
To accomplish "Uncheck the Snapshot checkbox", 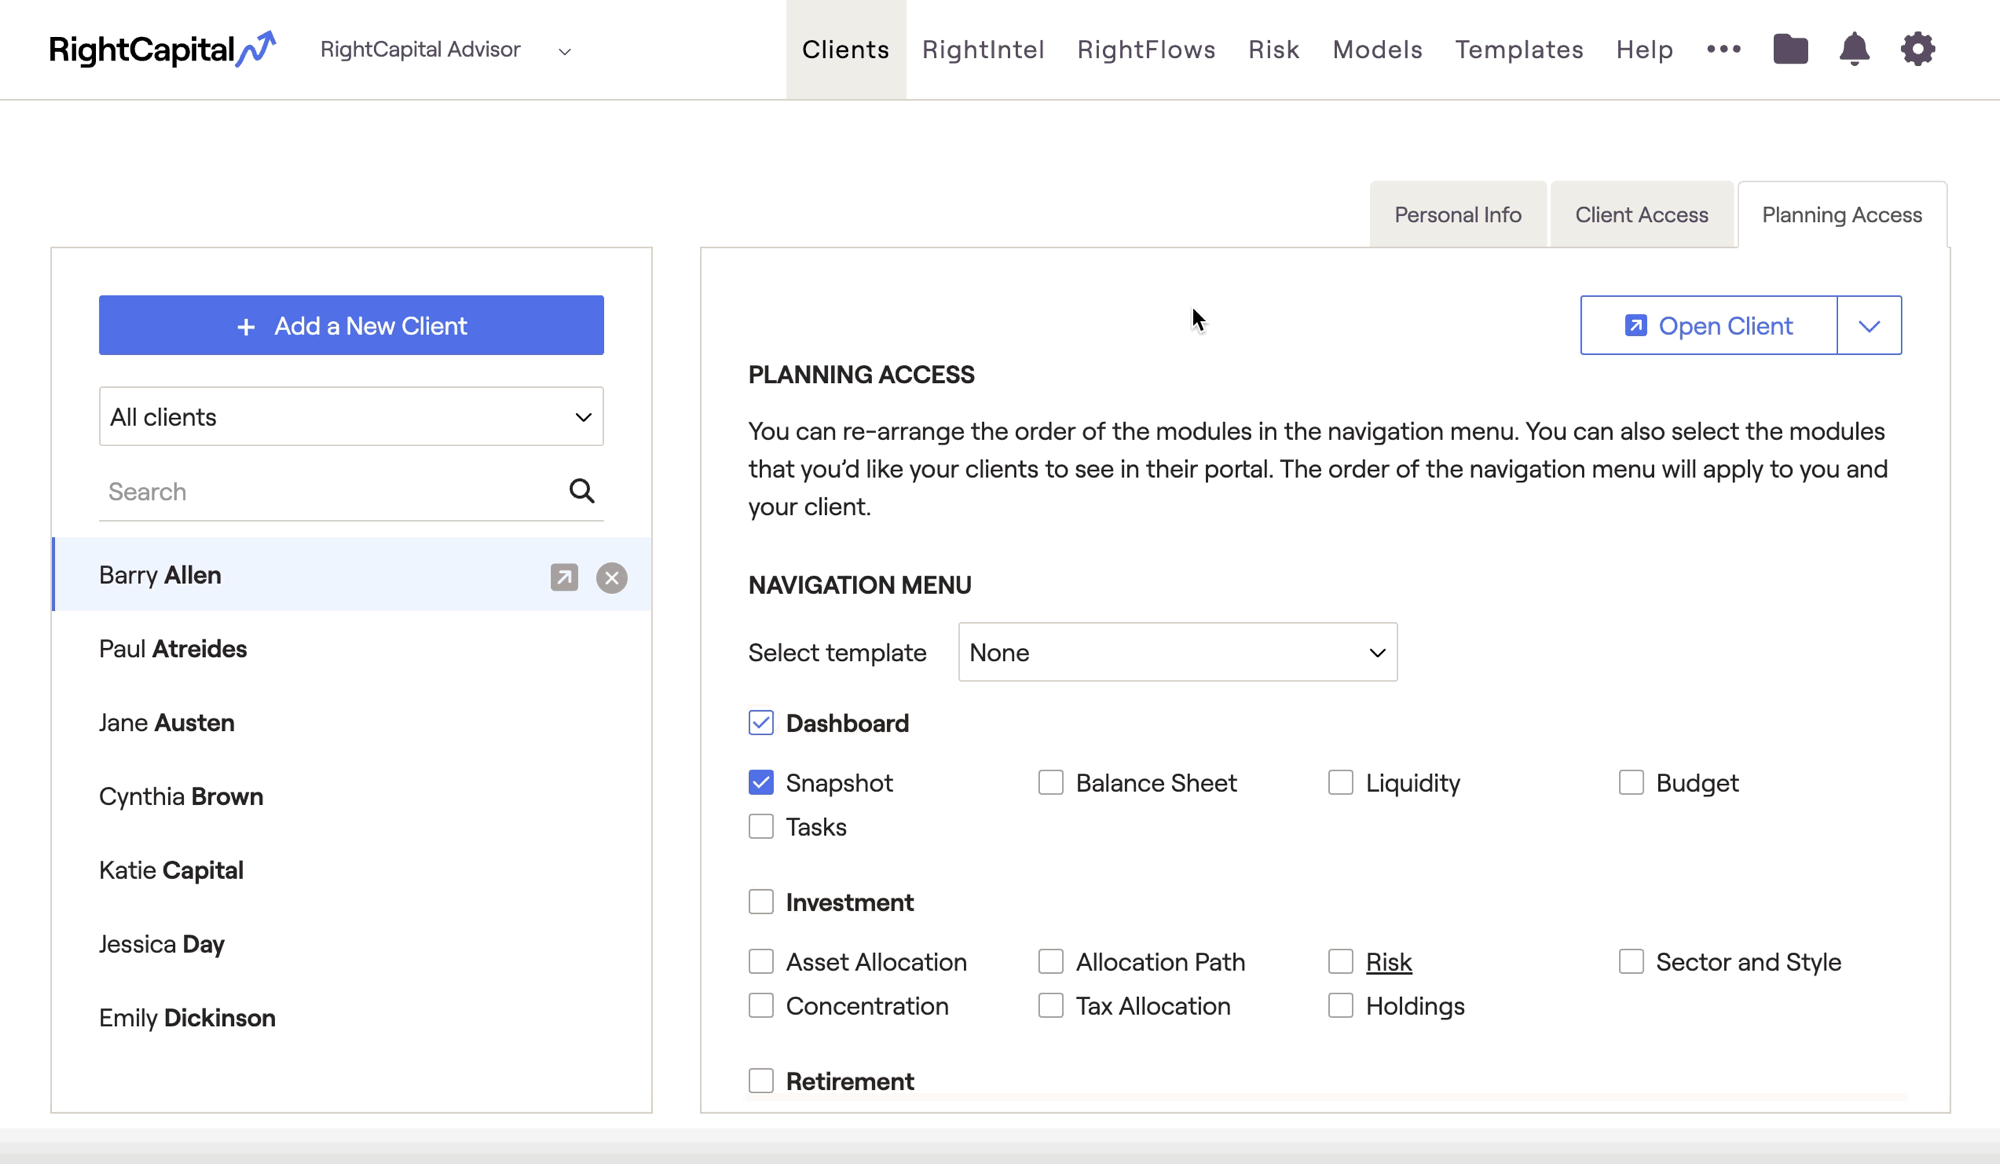I will pyautogui.click(x=761, y=782).
